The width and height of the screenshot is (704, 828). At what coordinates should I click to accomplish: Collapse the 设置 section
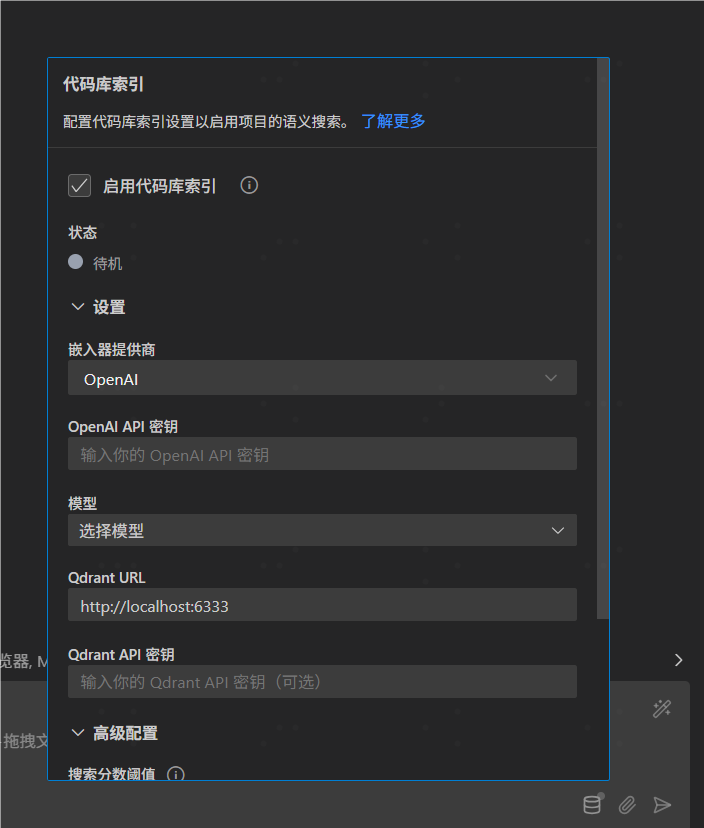78,307
